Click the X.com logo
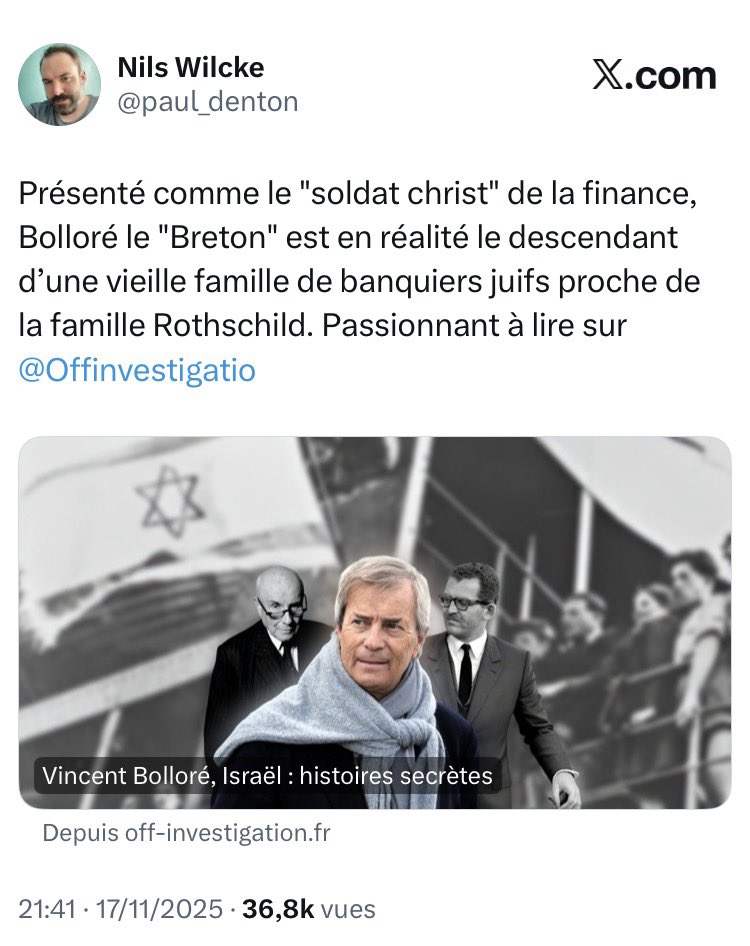 pos(654,76)
